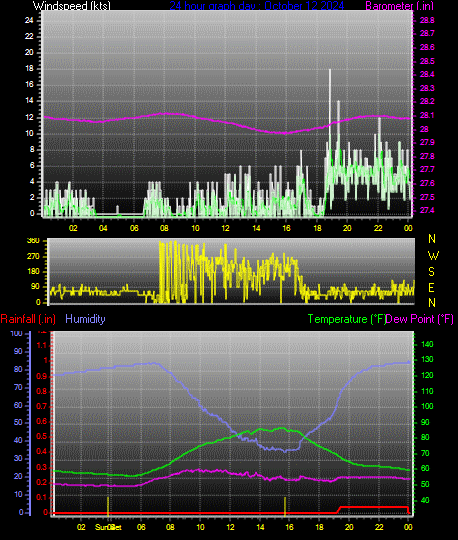Click the '22' hour label under the windspeed chart
The image size is (458, 540).
[378, 228]
